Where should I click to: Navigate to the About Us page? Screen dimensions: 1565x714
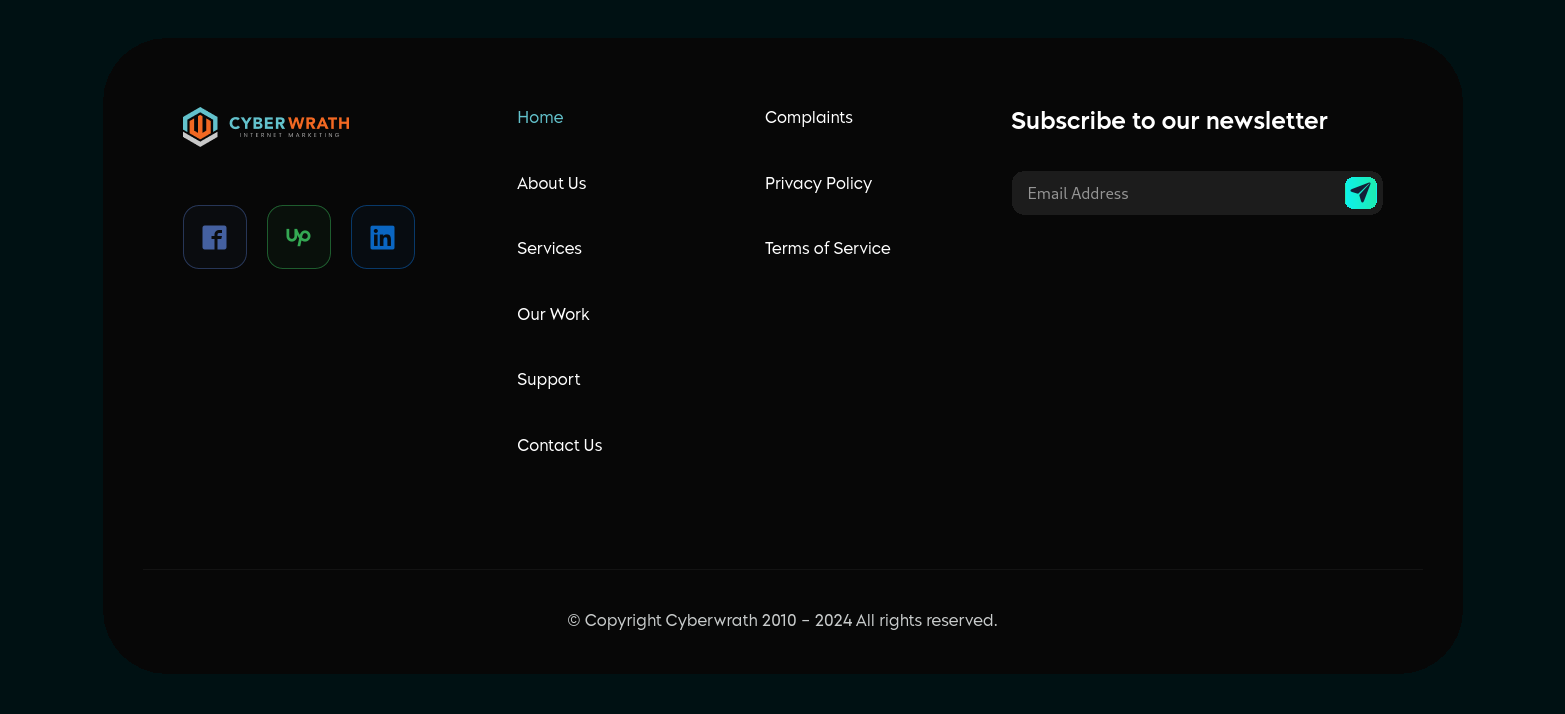tap(551, 183)
